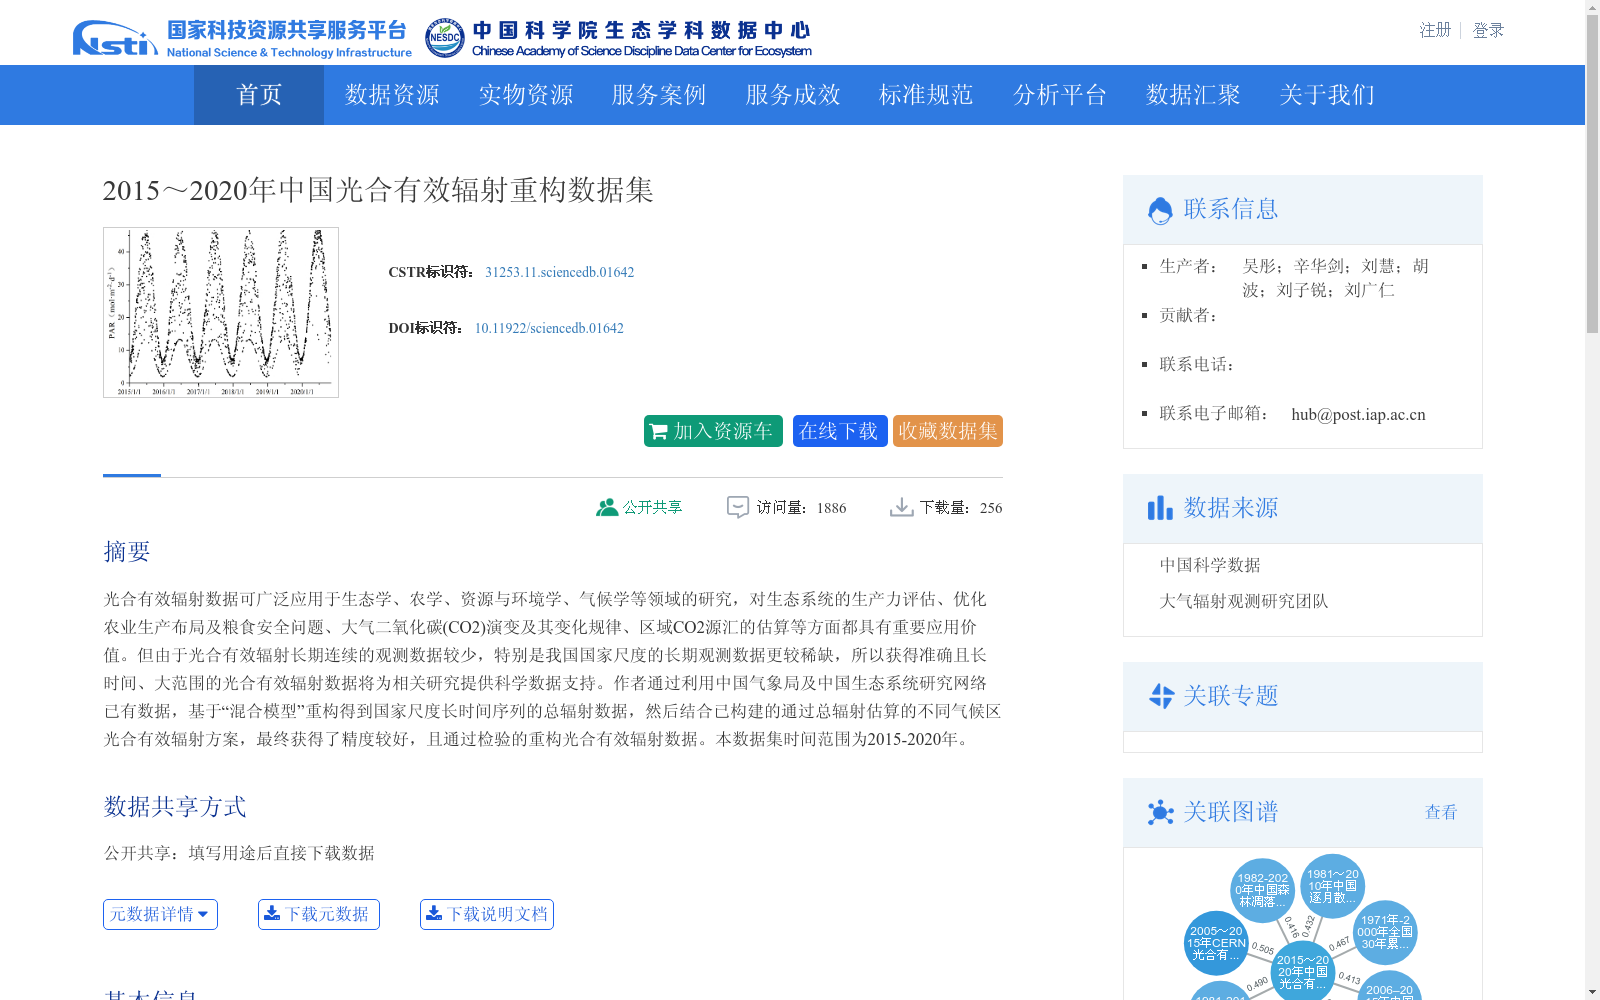Viewport: 1600px width, 1000px height.
Task: Click the 数据共享方式 heading
Action: [175, 807]
